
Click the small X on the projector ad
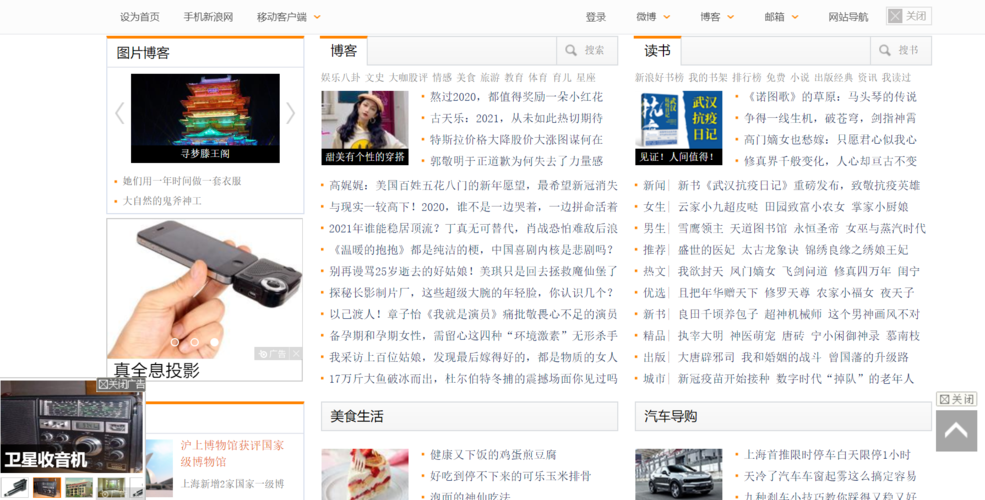[x=296, y=354]
